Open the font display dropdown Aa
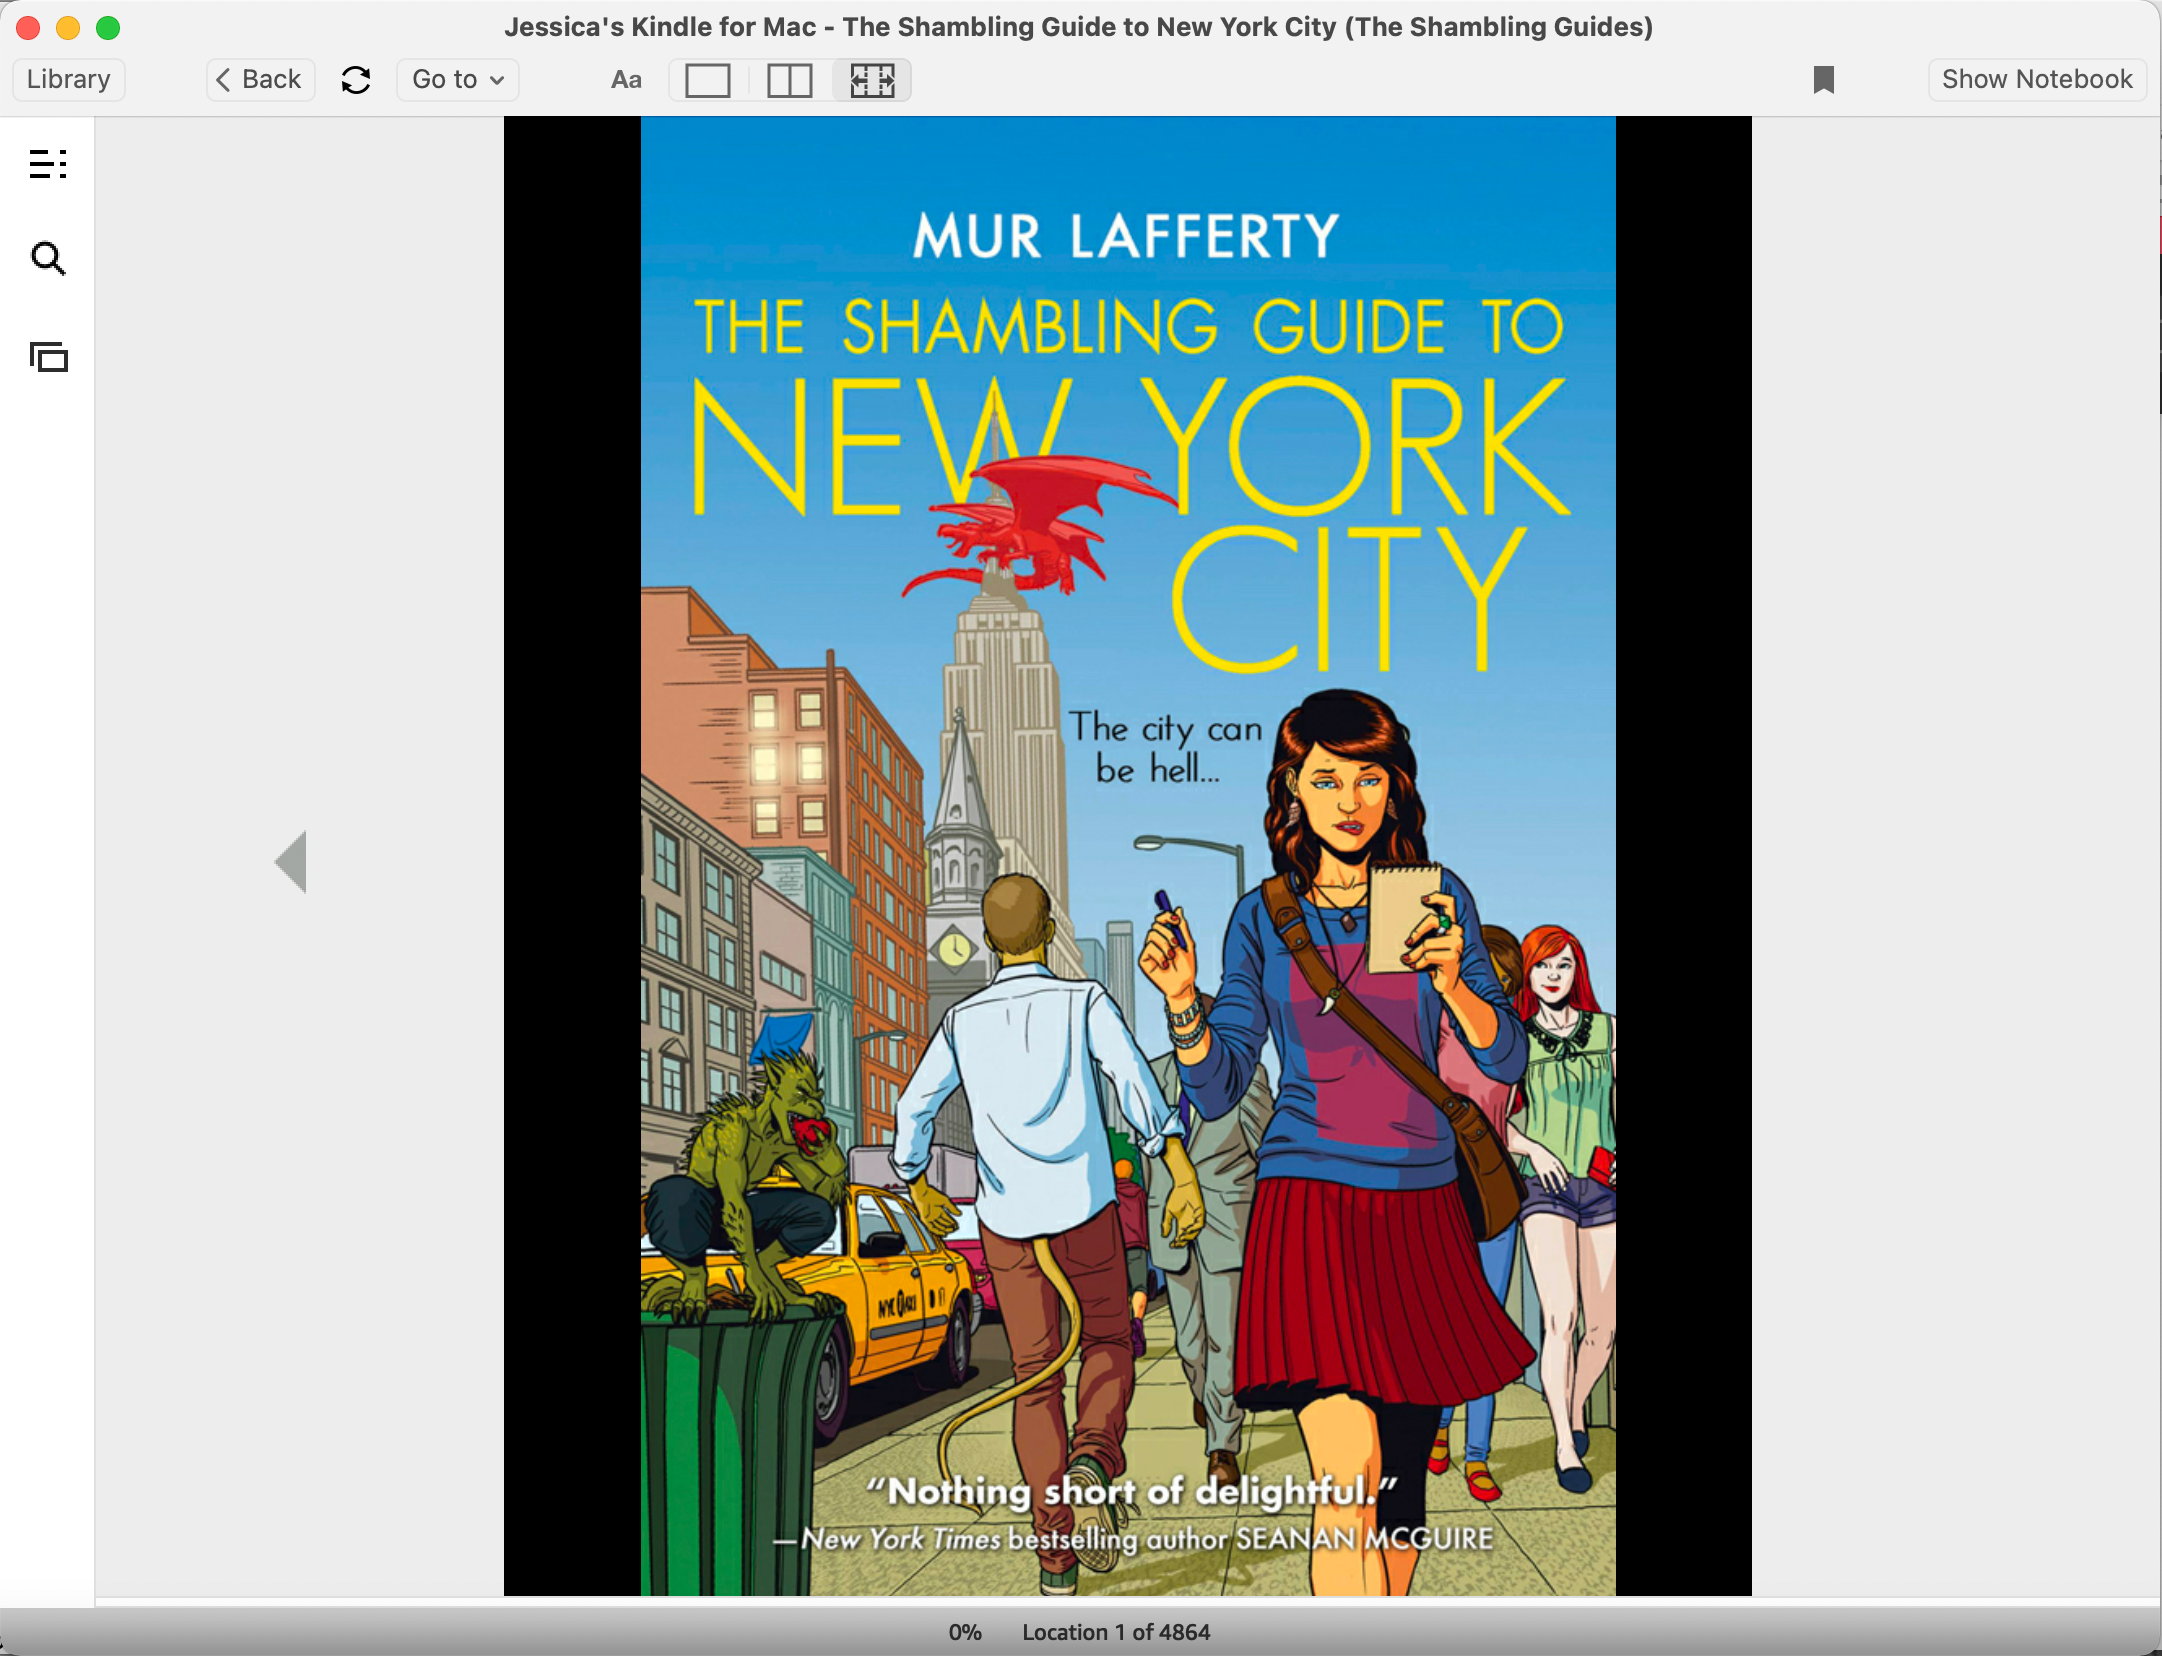Viewport: 2162px width, 1656px height. (x=623, y=78)
